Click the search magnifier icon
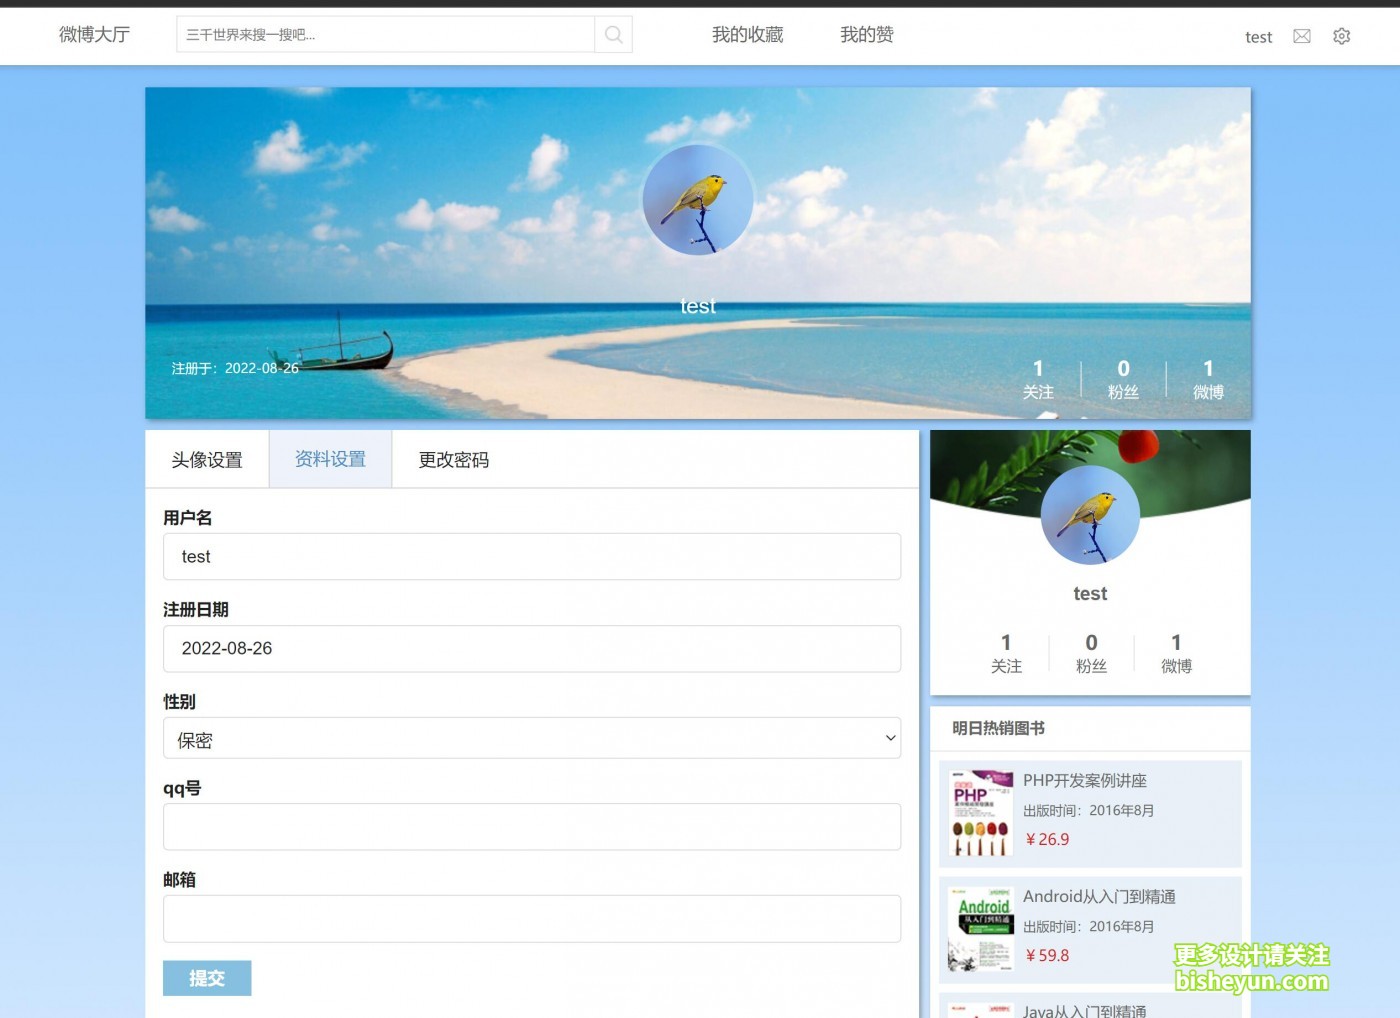Screen dimensions: 1400x1018 (x=613, y=35)
